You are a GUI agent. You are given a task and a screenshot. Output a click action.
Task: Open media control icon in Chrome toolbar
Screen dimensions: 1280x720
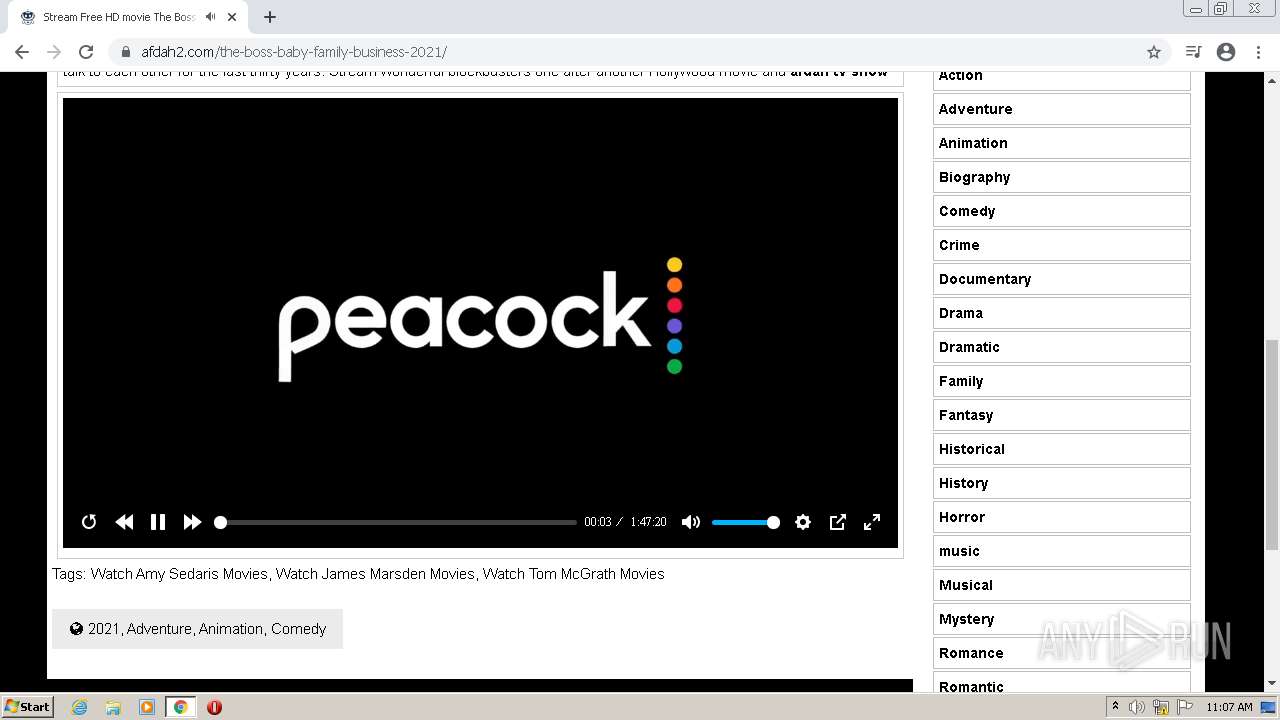point(1193,52)
